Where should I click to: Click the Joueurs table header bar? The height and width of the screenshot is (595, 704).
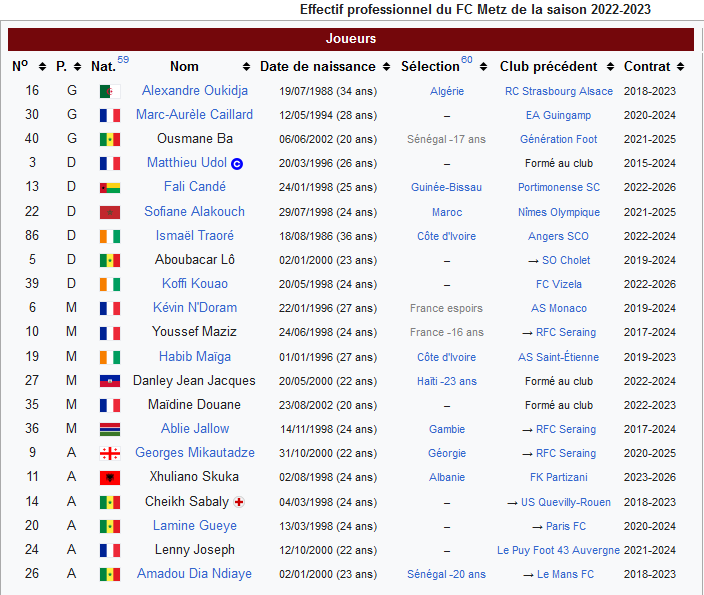tap(351, 39)
